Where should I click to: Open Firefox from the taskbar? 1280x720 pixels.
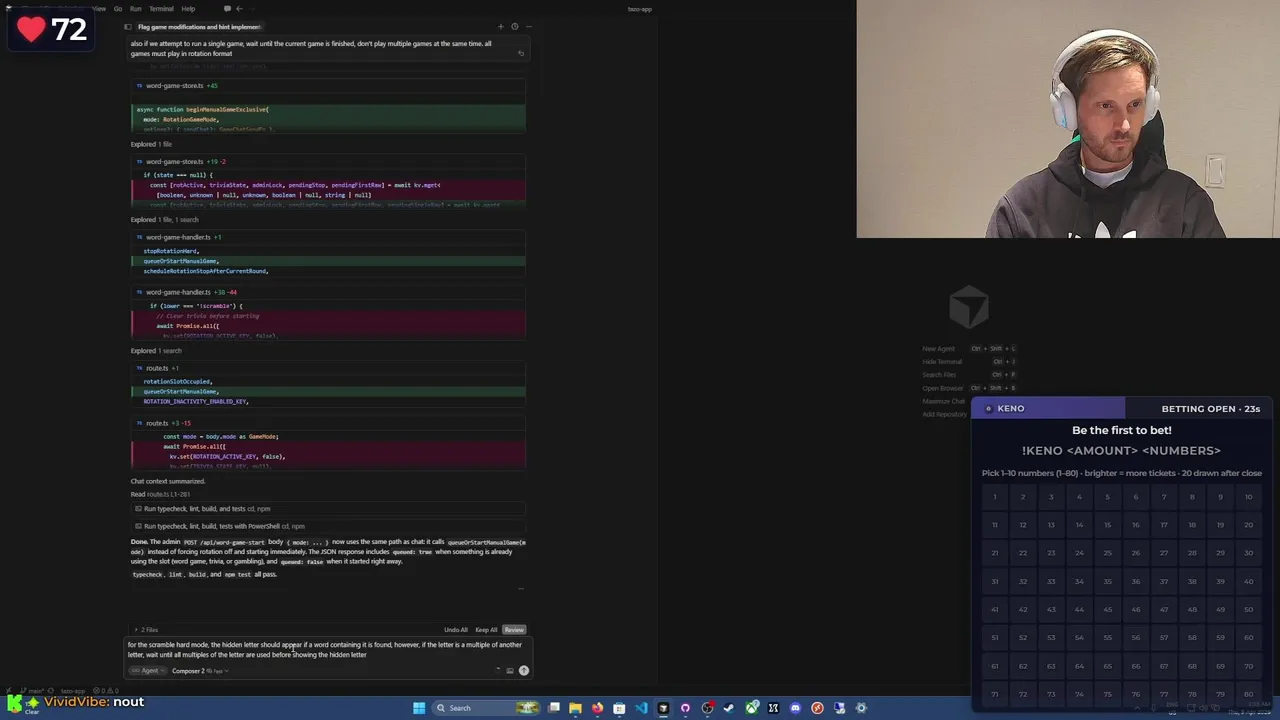[597, 708]
